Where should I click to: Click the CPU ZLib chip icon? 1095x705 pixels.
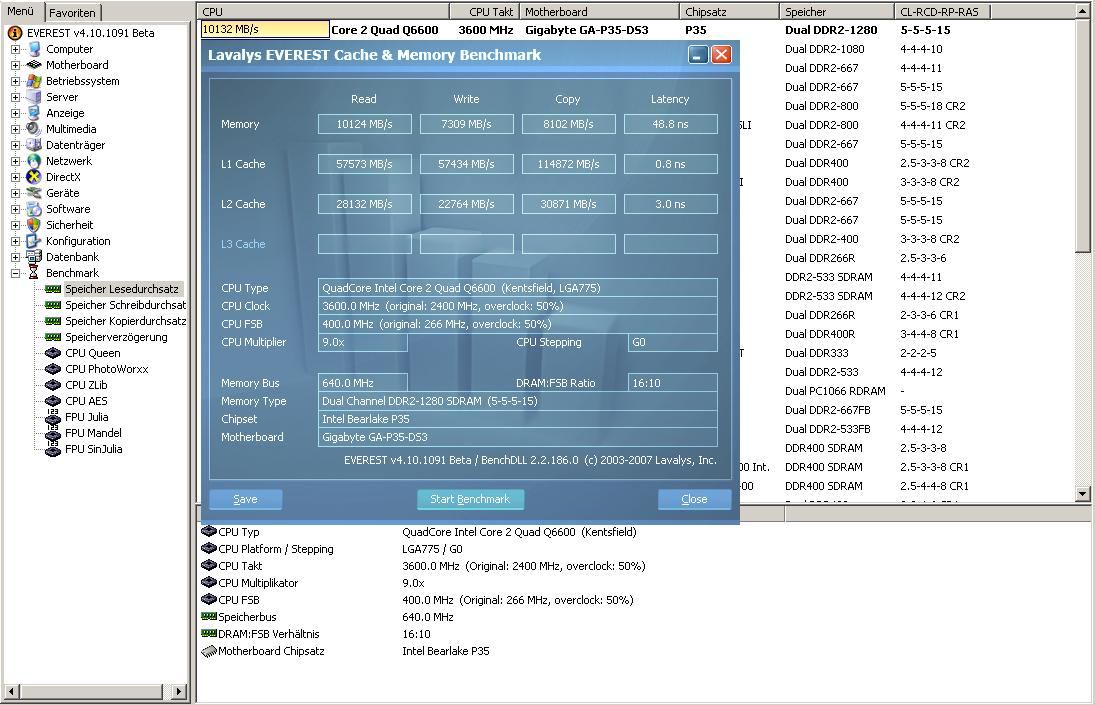pyautogui.click(x=53, y=385)
